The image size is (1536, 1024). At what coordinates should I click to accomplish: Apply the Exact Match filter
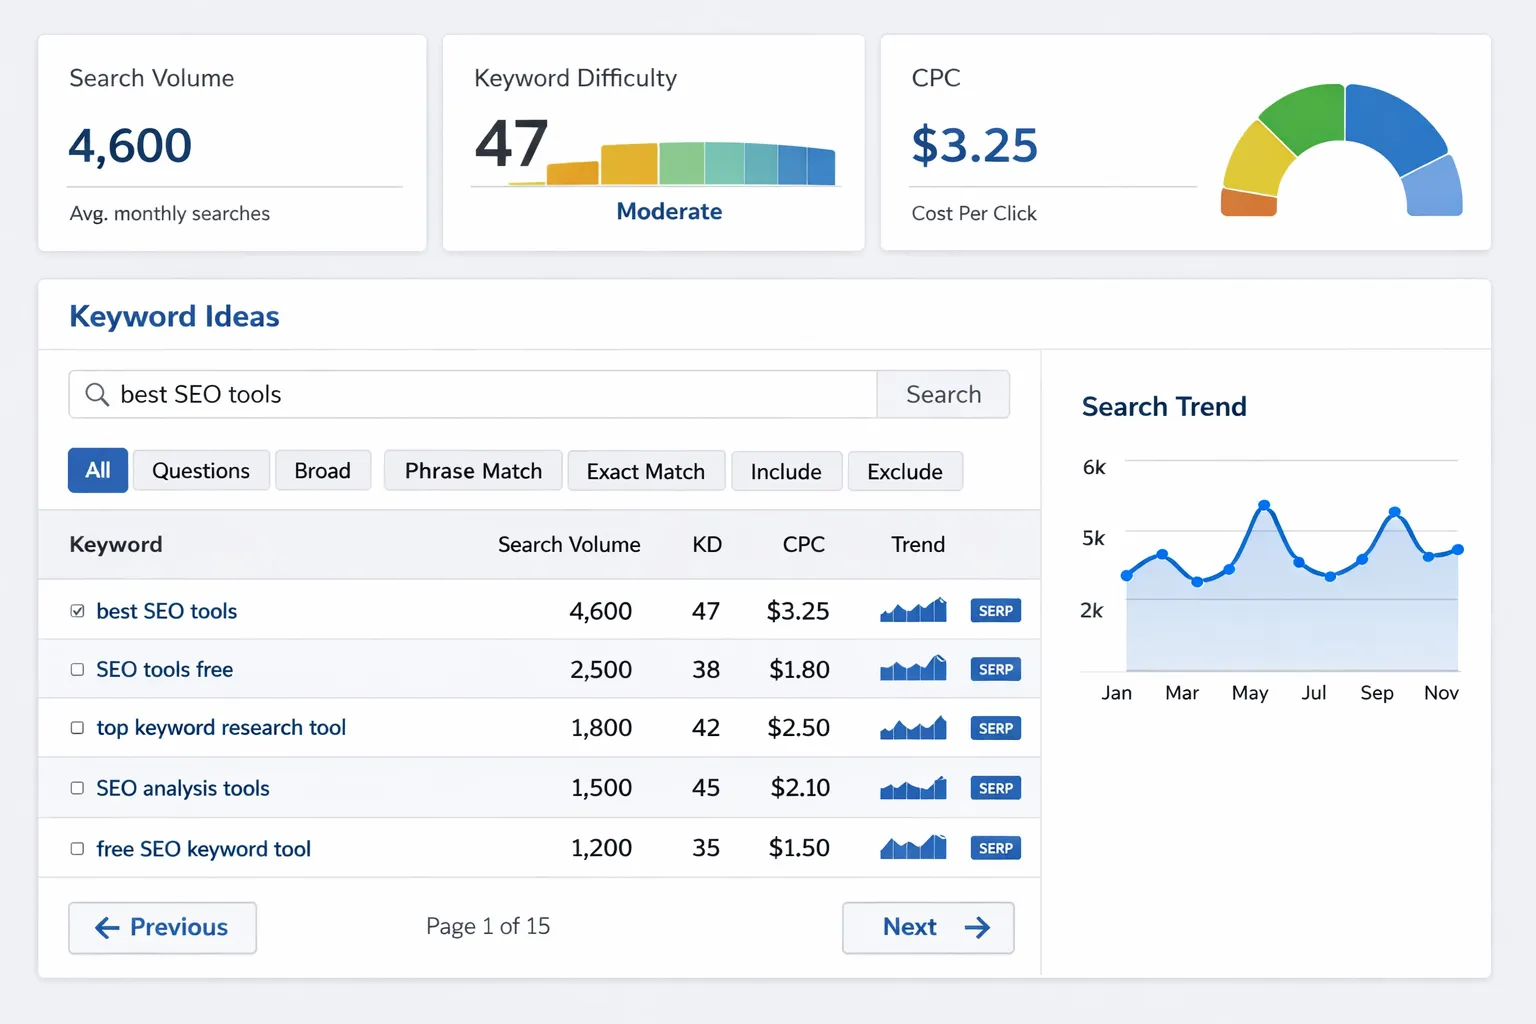click(646, 470)
